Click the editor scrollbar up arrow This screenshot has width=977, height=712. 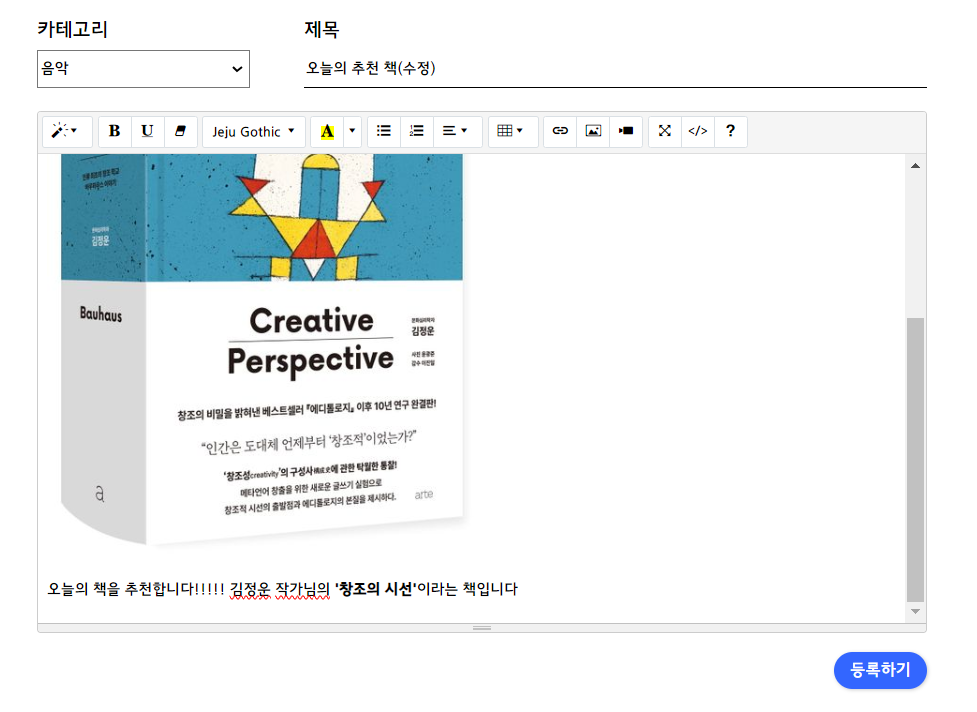[x=915, y=166]
